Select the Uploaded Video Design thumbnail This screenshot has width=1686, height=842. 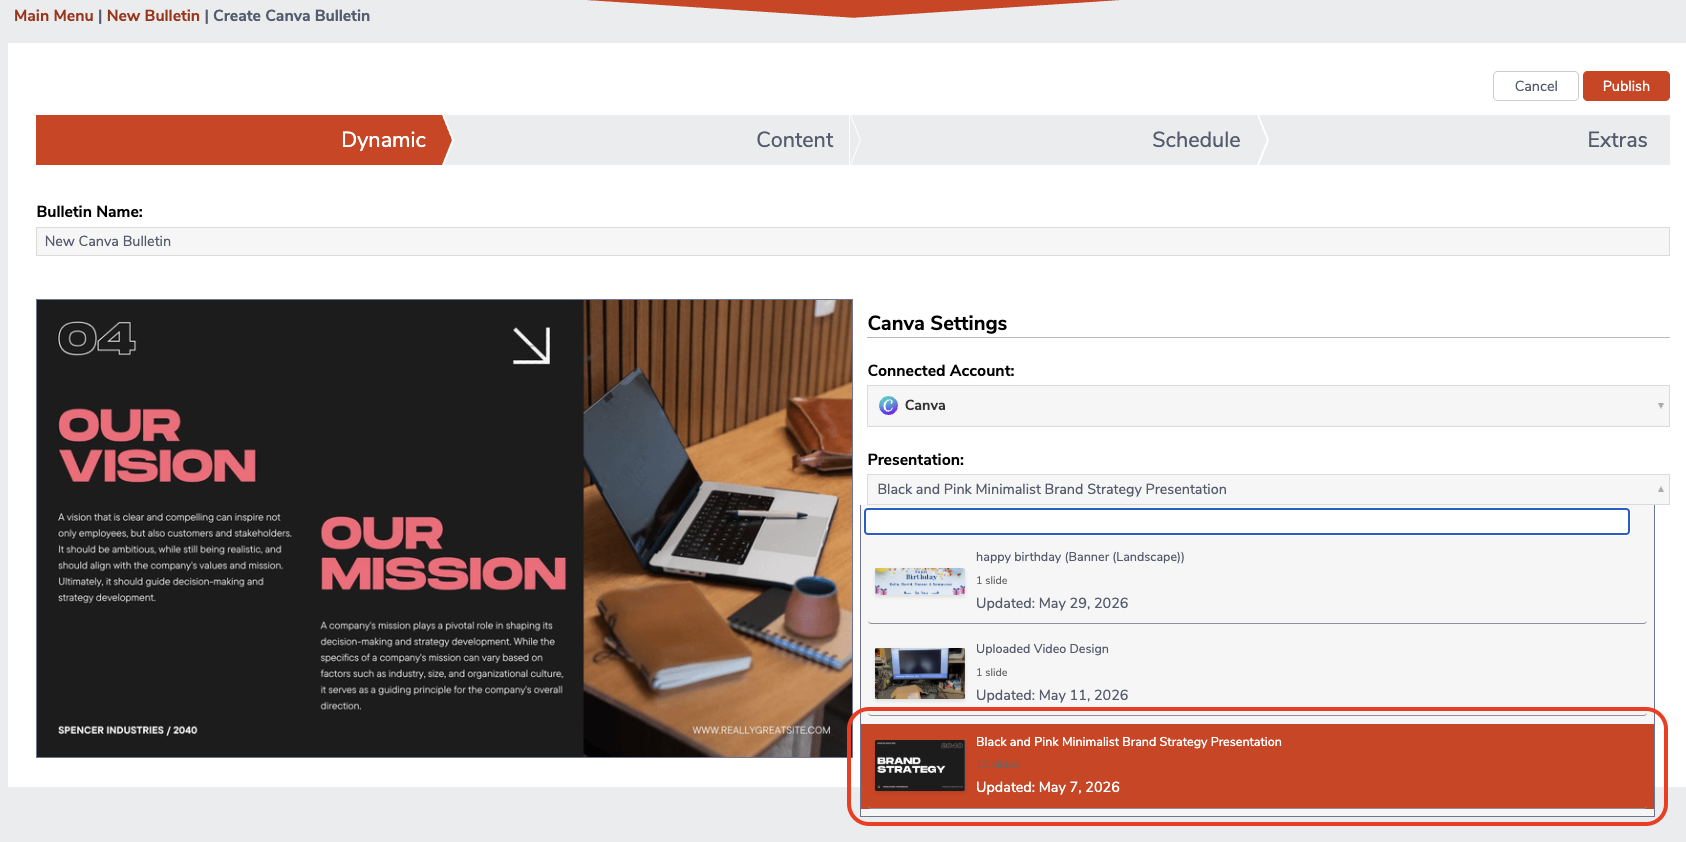click(x=920, y=673)
